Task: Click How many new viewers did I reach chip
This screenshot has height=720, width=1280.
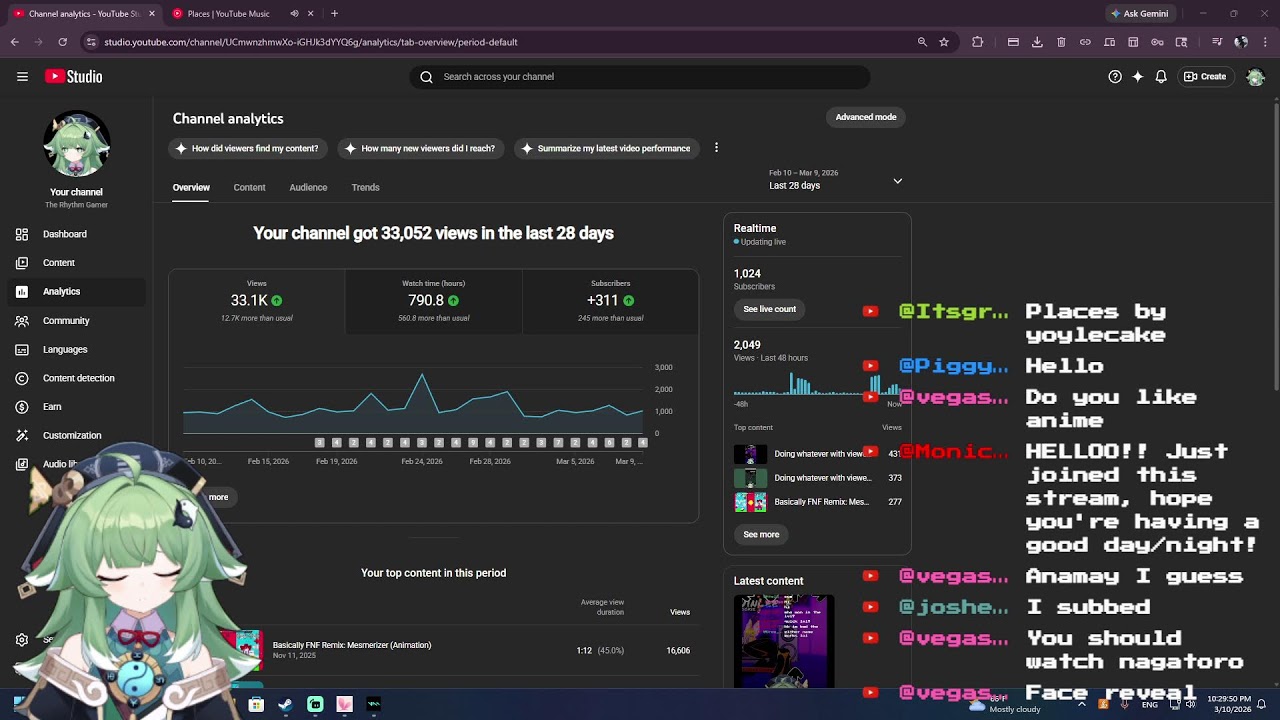Action: pyautogui.click(x=420, y=148)
